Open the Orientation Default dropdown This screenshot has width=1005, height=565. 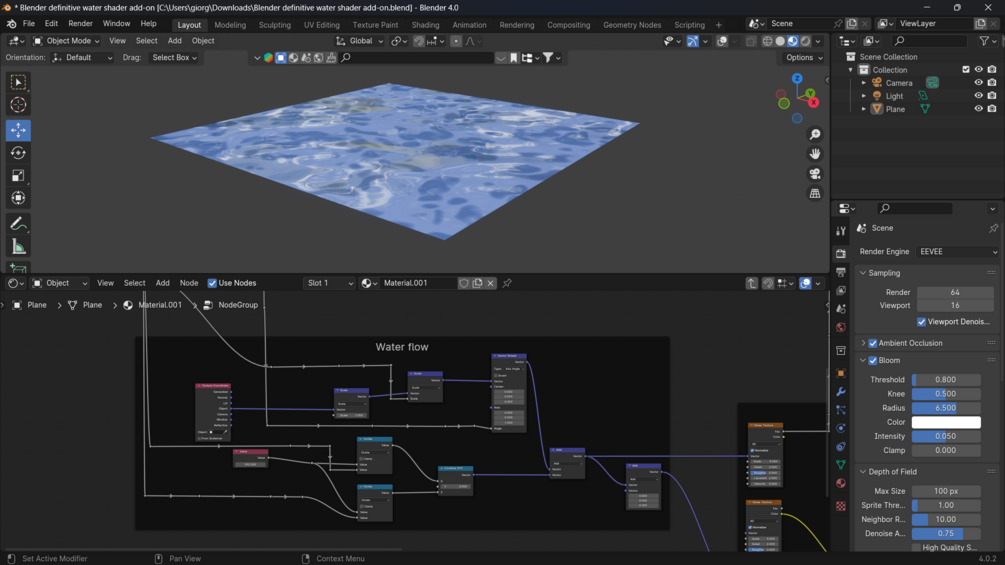(x=83, y=58)
